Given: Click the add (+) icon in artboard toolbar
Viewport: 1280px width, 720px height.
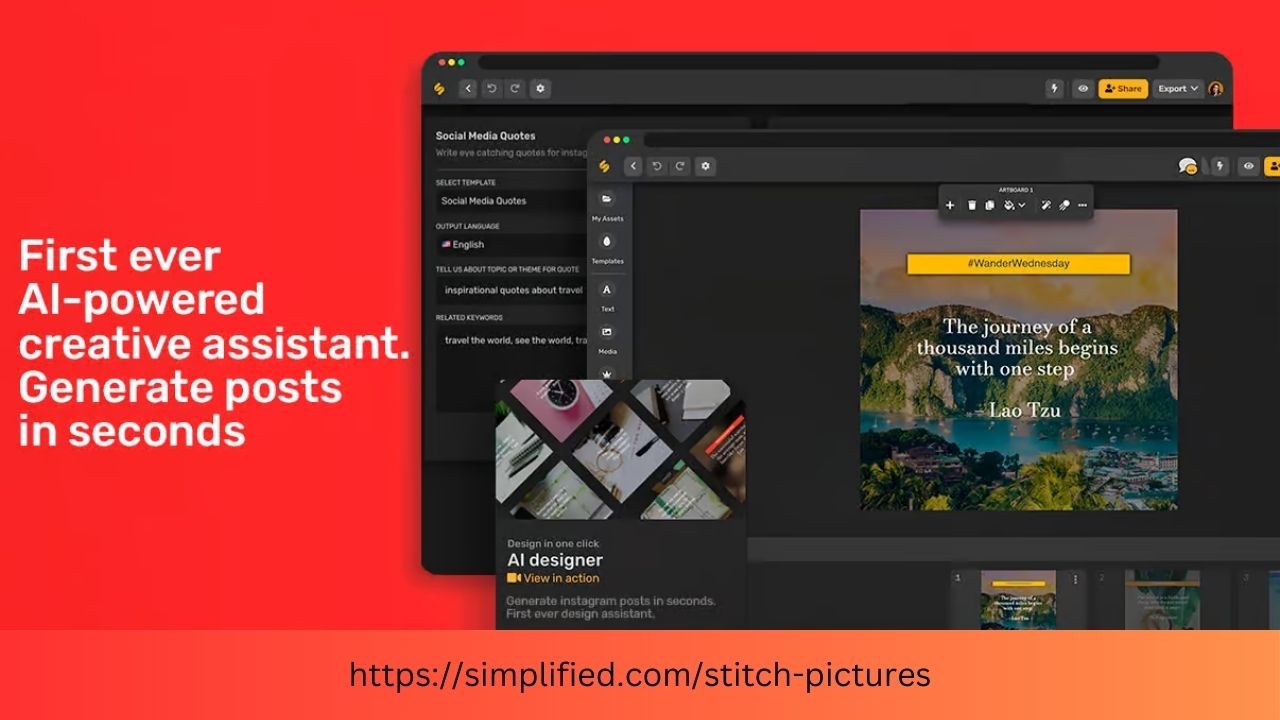Looking at the screenshot, I should (950, 205).
